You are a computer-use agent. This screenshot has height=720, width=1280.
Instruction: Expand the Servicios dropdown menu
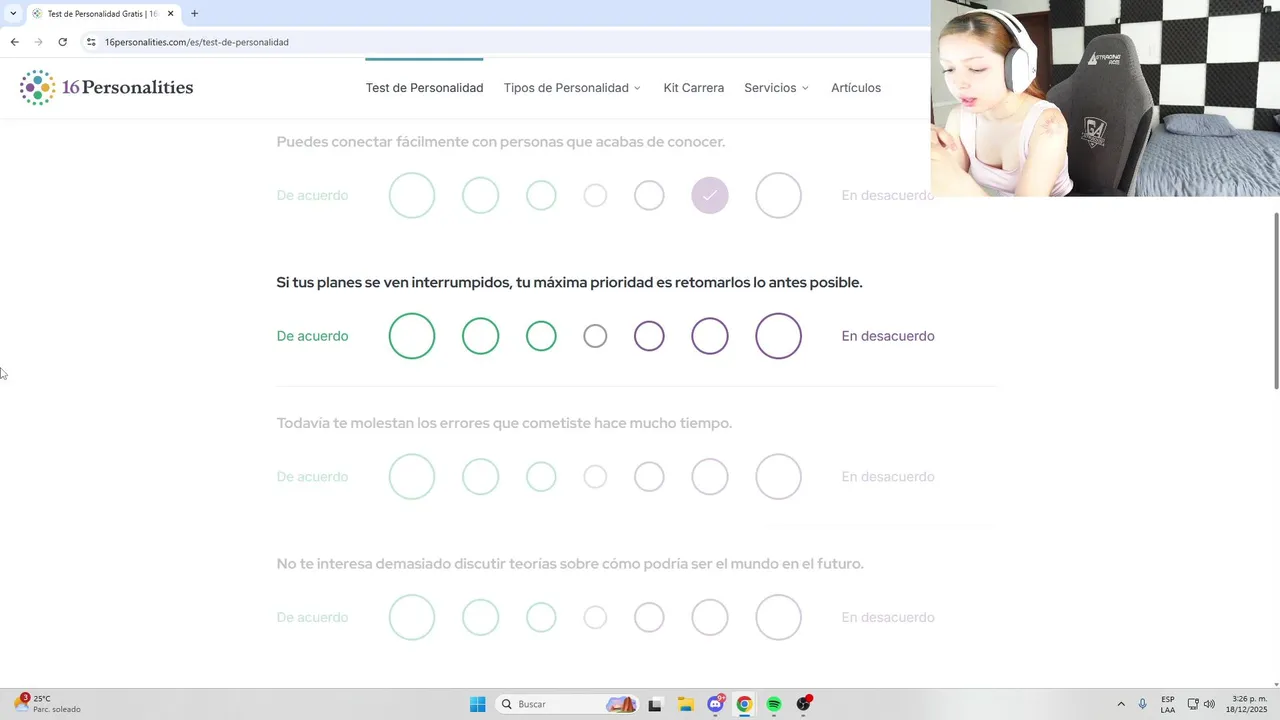pos(777,88)
